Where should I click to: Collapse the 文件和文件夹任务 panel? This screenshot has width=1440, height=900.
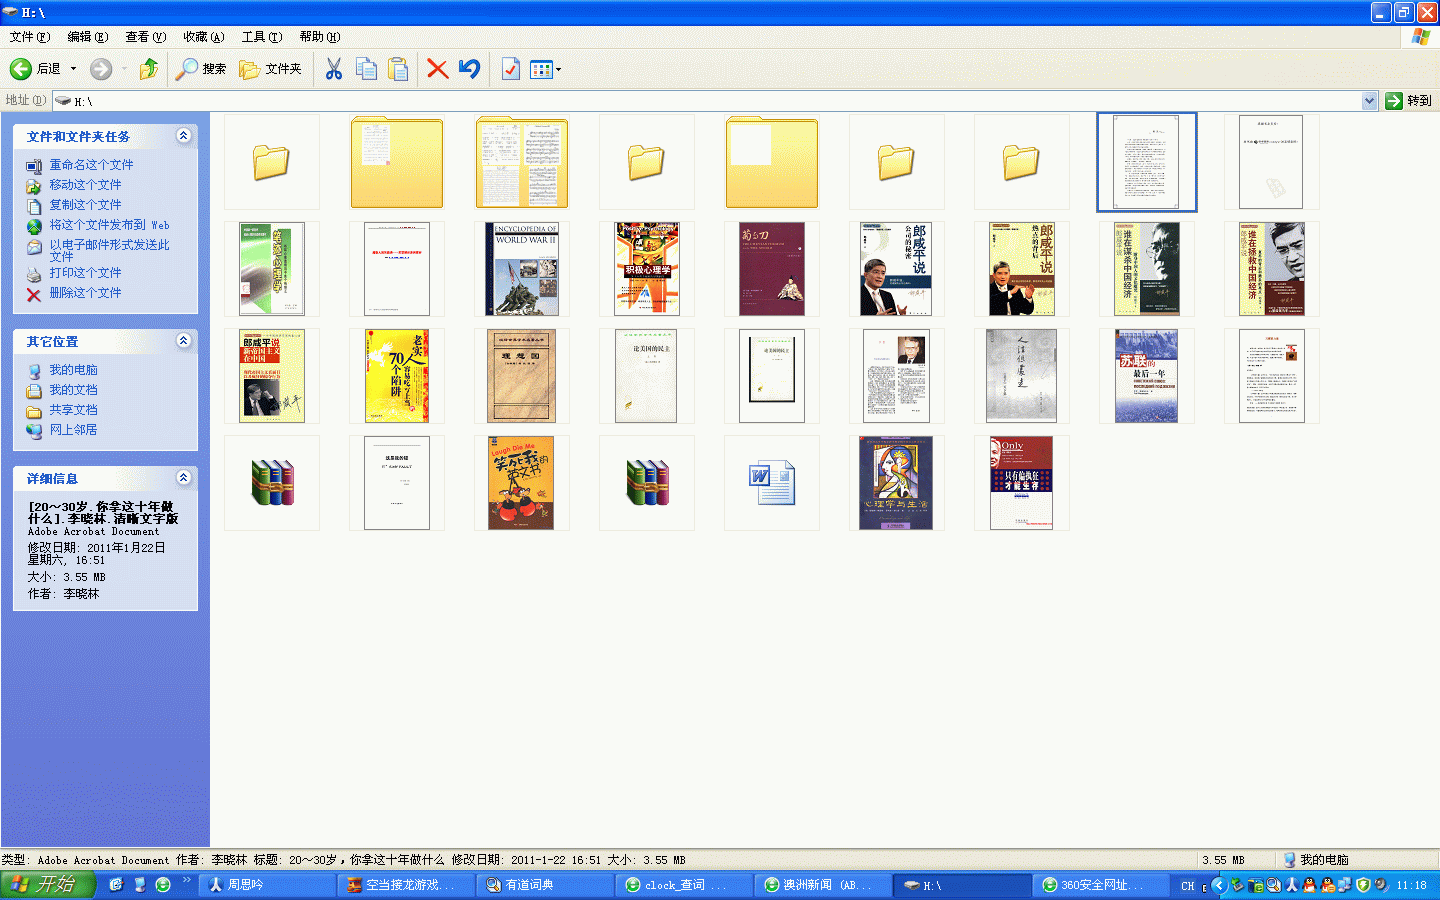(183, 136)
